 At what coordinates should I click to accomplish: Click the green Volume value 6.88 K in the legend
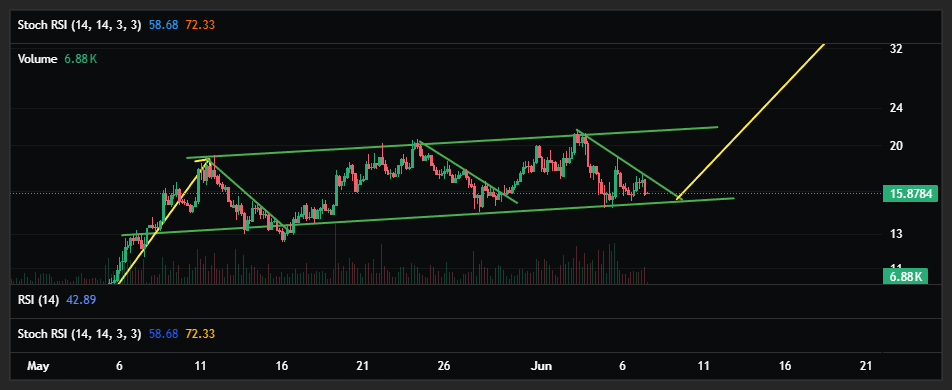click(81, 60)
